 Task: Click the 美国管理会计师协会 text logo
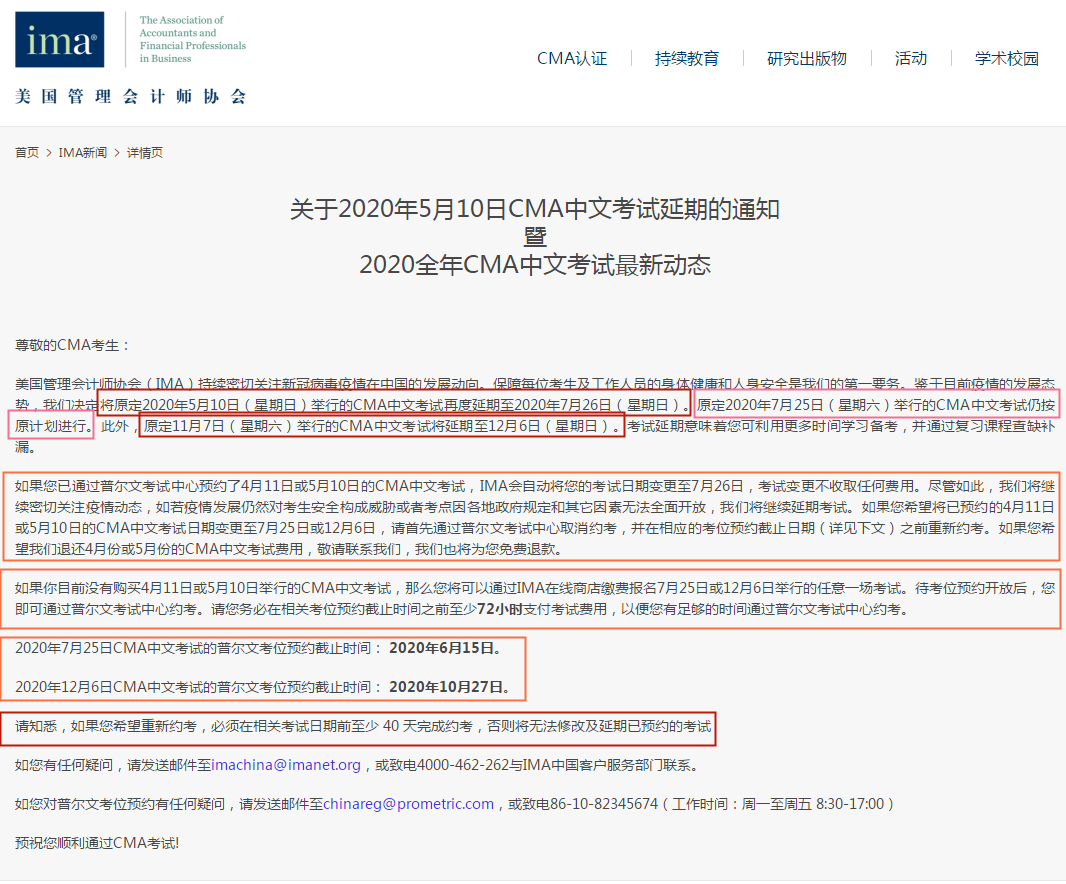pyautogui.click(x=130, y=95)
